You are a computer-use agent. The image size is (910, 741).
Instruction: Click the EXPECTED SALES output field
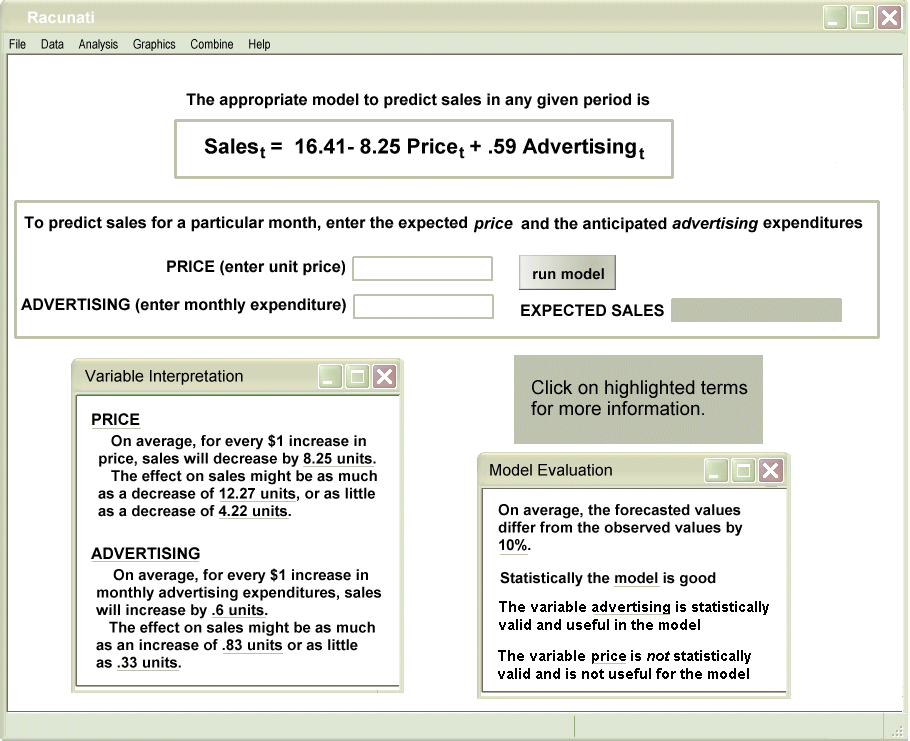pyautogui.click(x=756, y=310)
